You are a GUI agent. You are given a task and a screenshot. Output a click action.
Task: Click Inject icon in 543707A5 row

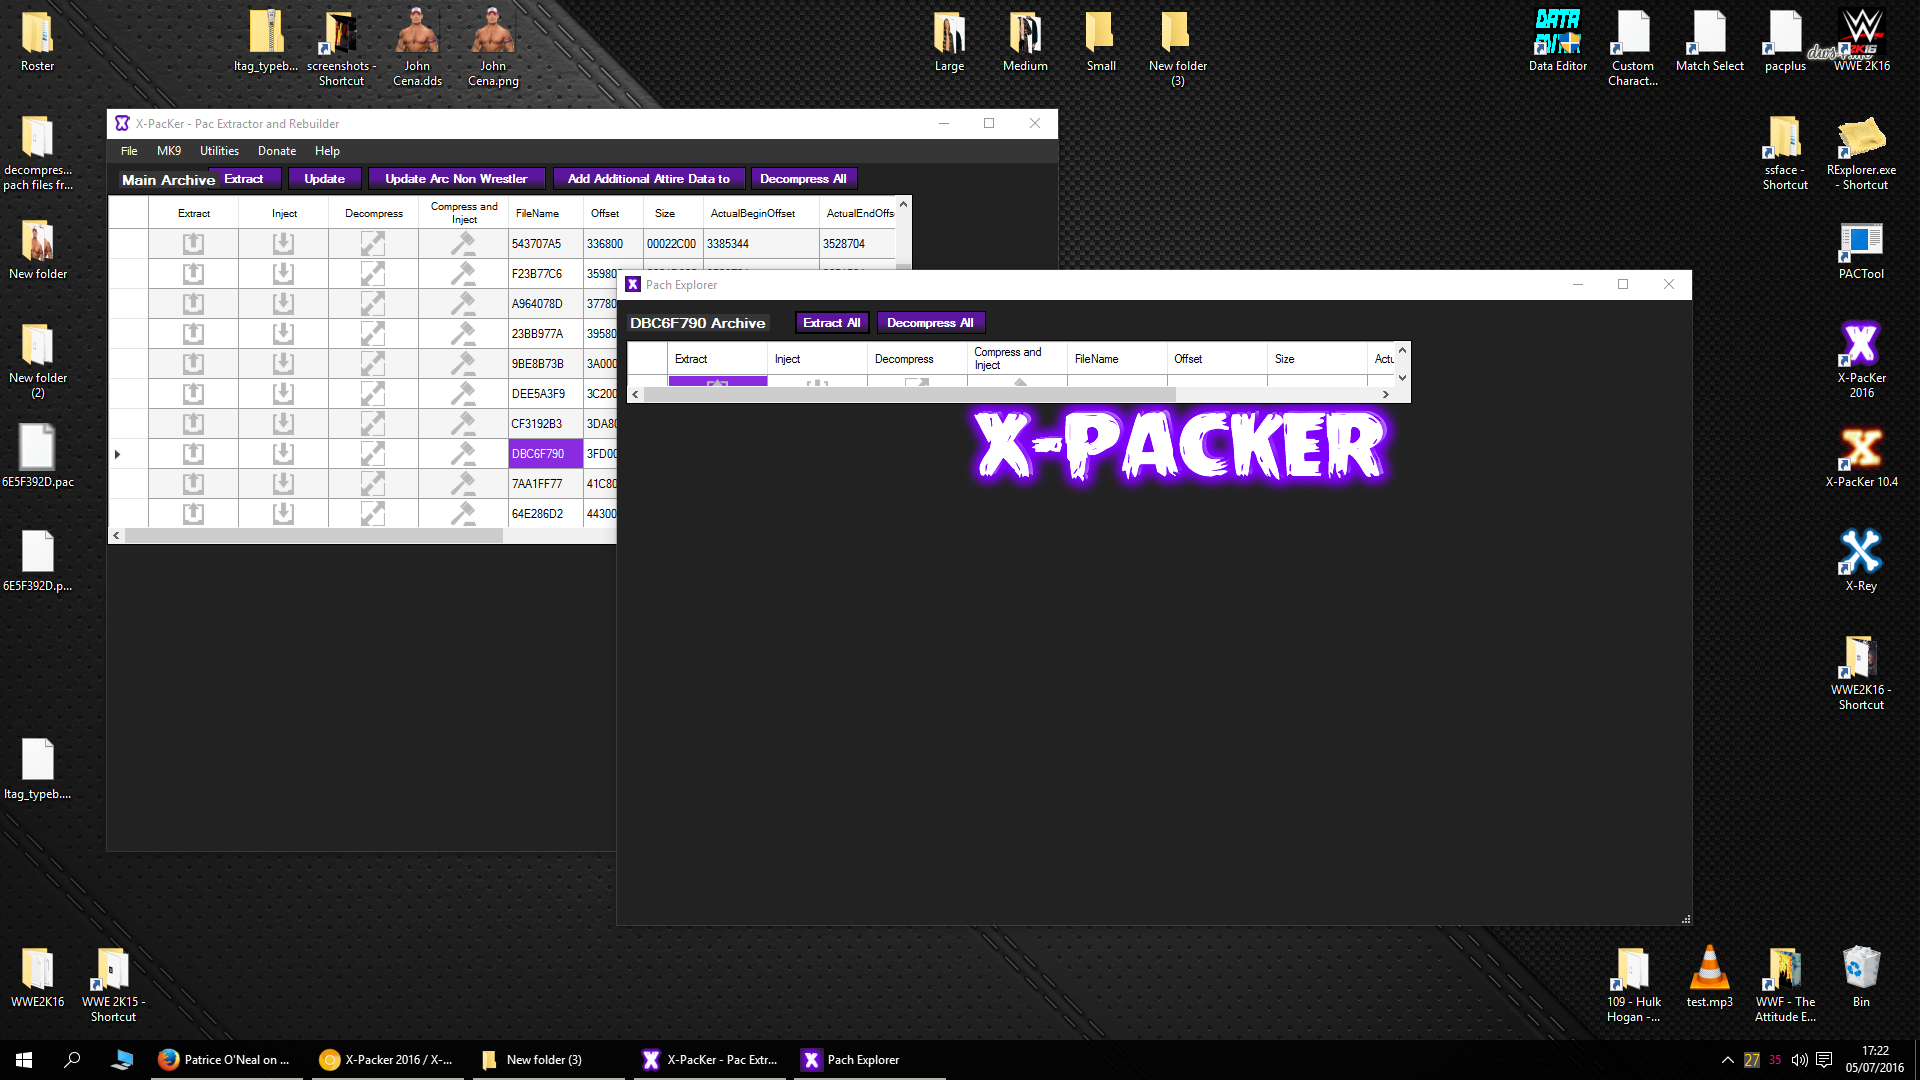coord(283,243)
